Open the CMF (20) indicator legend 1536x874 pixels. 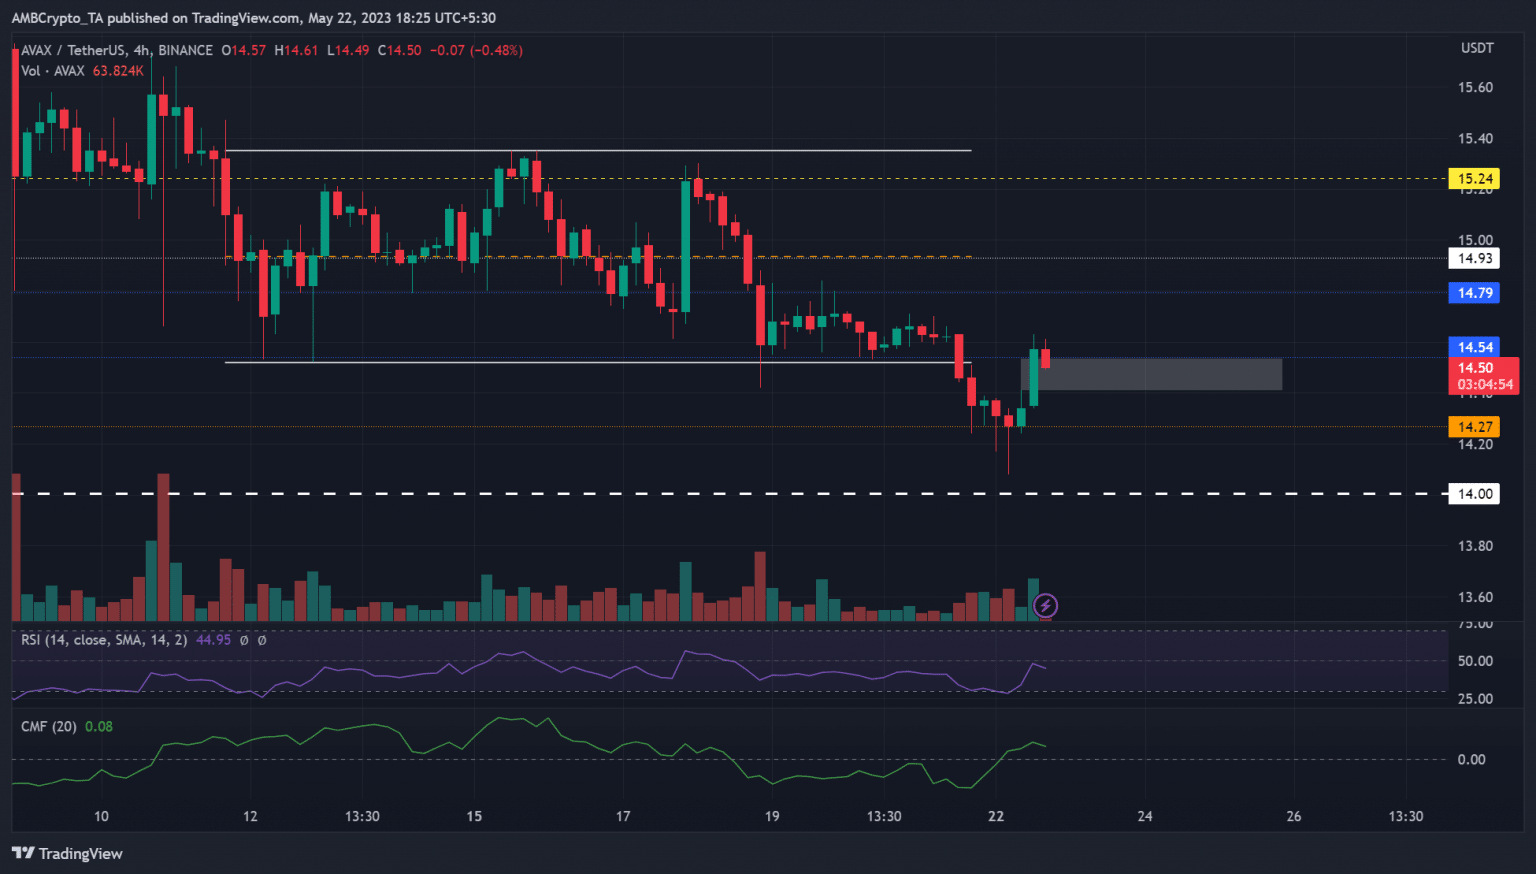(x=48, y=727)
